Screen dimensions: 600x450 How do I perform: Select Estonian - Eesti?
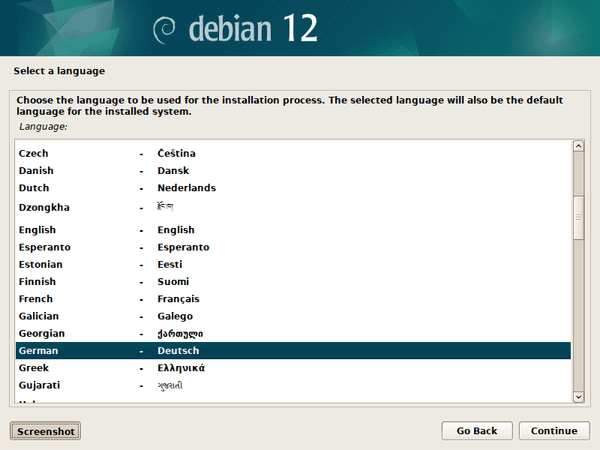[40, 264]
